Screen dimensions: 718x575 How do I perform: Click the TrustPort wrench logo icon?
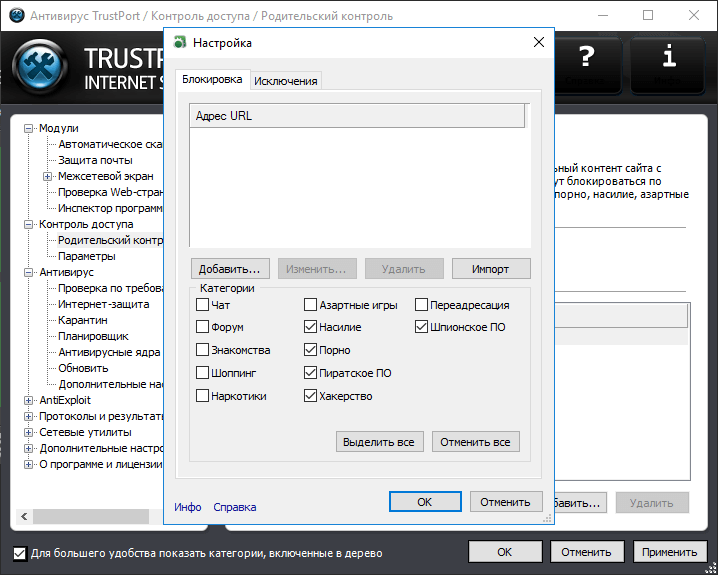tap(40, 65)
